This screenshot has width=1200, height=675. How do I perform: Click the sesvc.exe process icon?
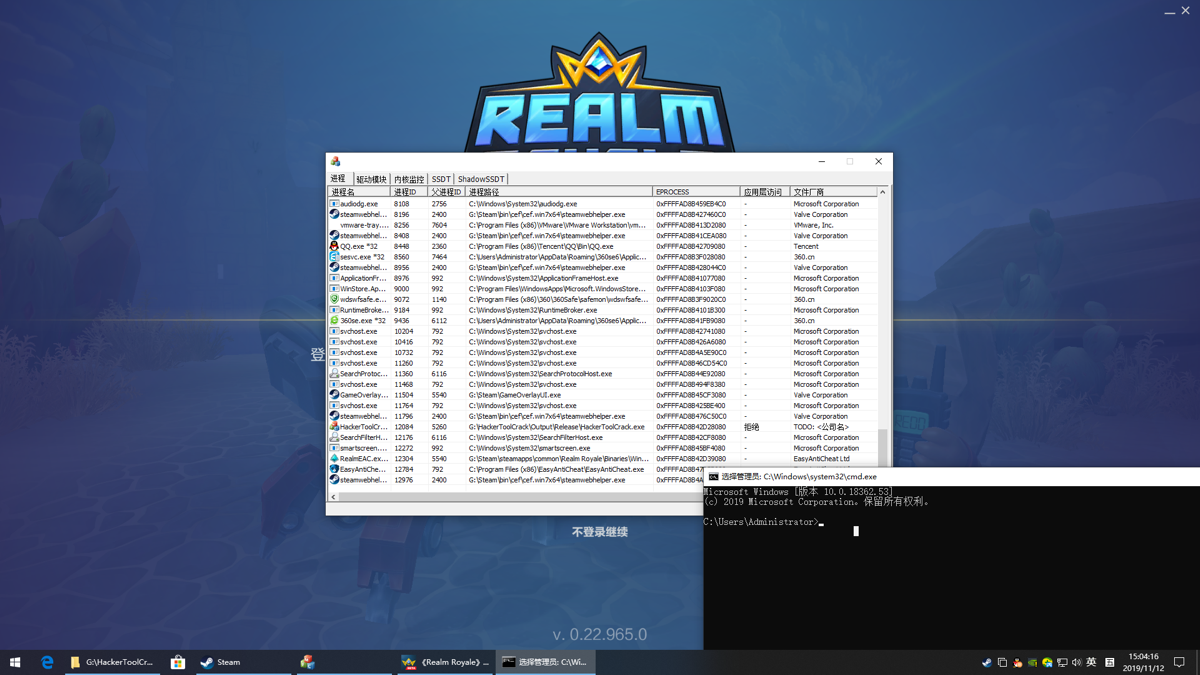(334, 257)
